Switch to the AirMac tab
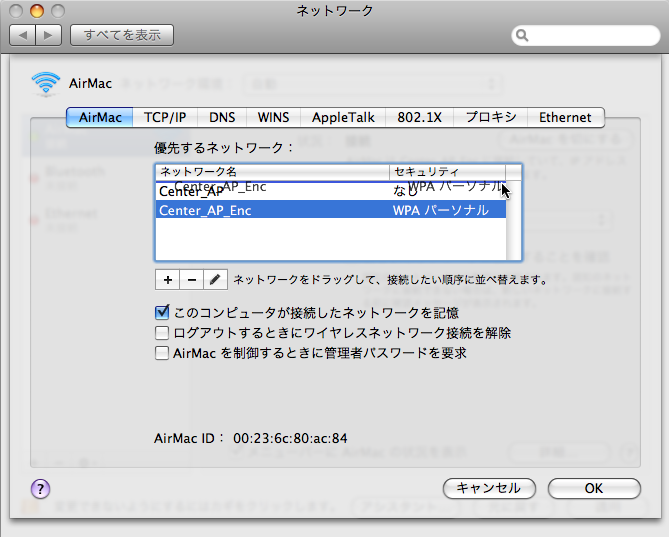Viewport: 669px width, 537px height. point(100,117)
